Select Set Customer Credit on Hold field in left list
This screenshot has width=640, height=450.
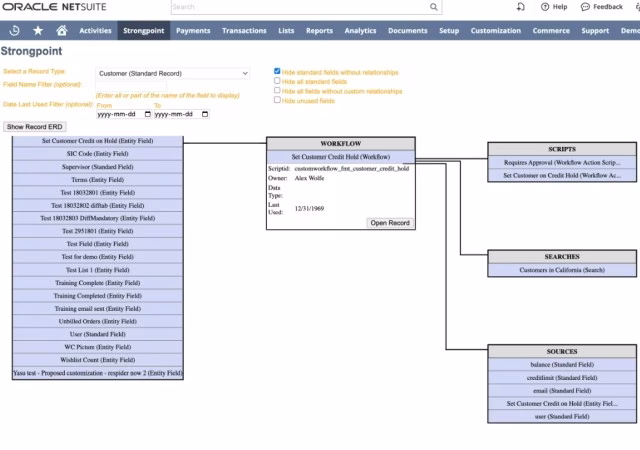[98, 141]
